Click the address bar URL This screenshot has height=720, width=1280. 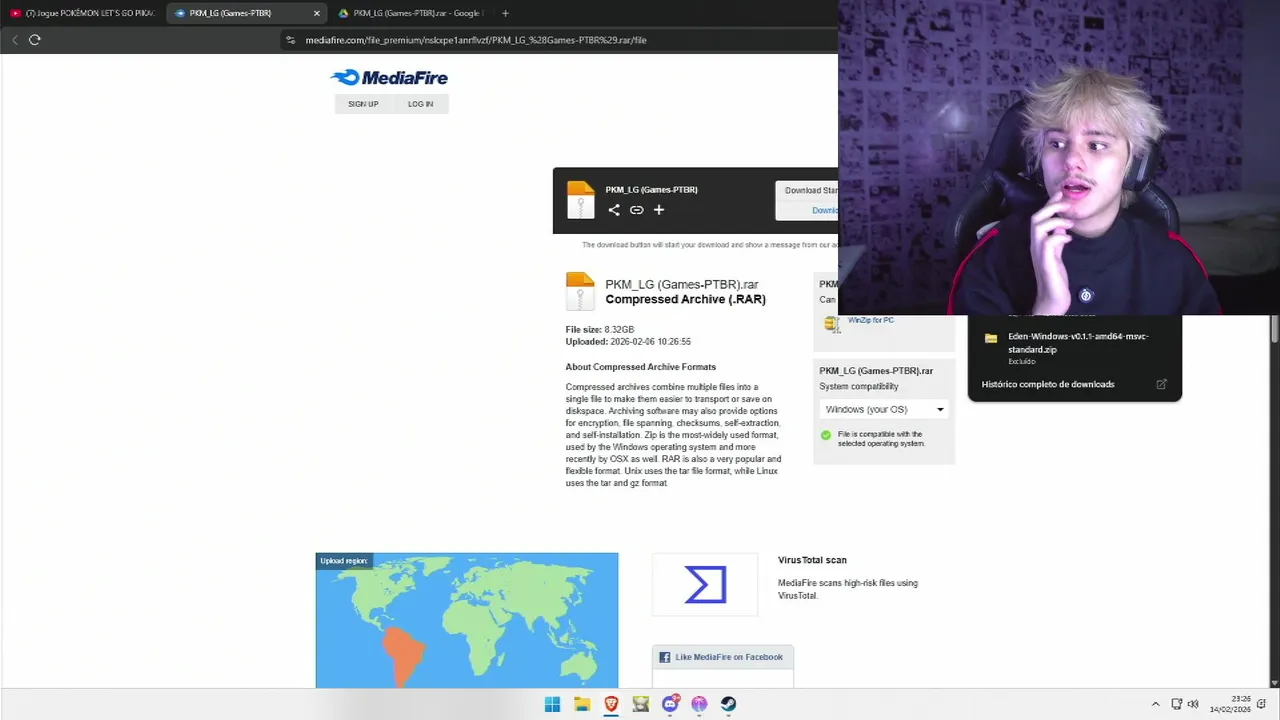coord(476,40)
